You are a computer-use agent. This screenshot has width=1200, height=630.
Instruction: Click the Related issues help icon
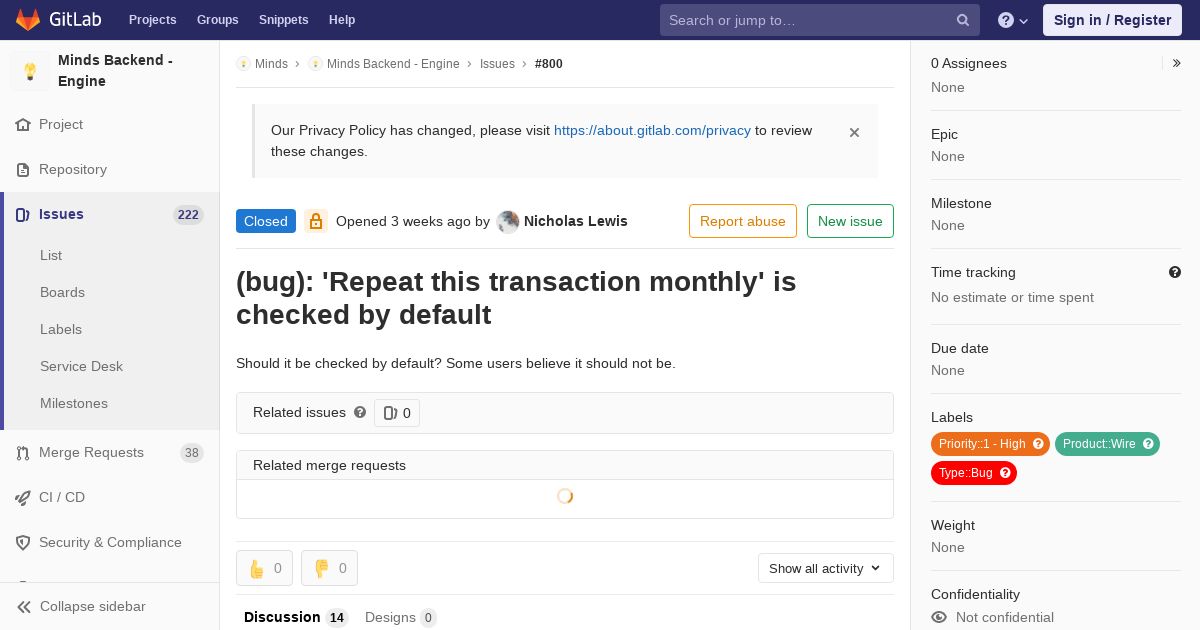360,412
